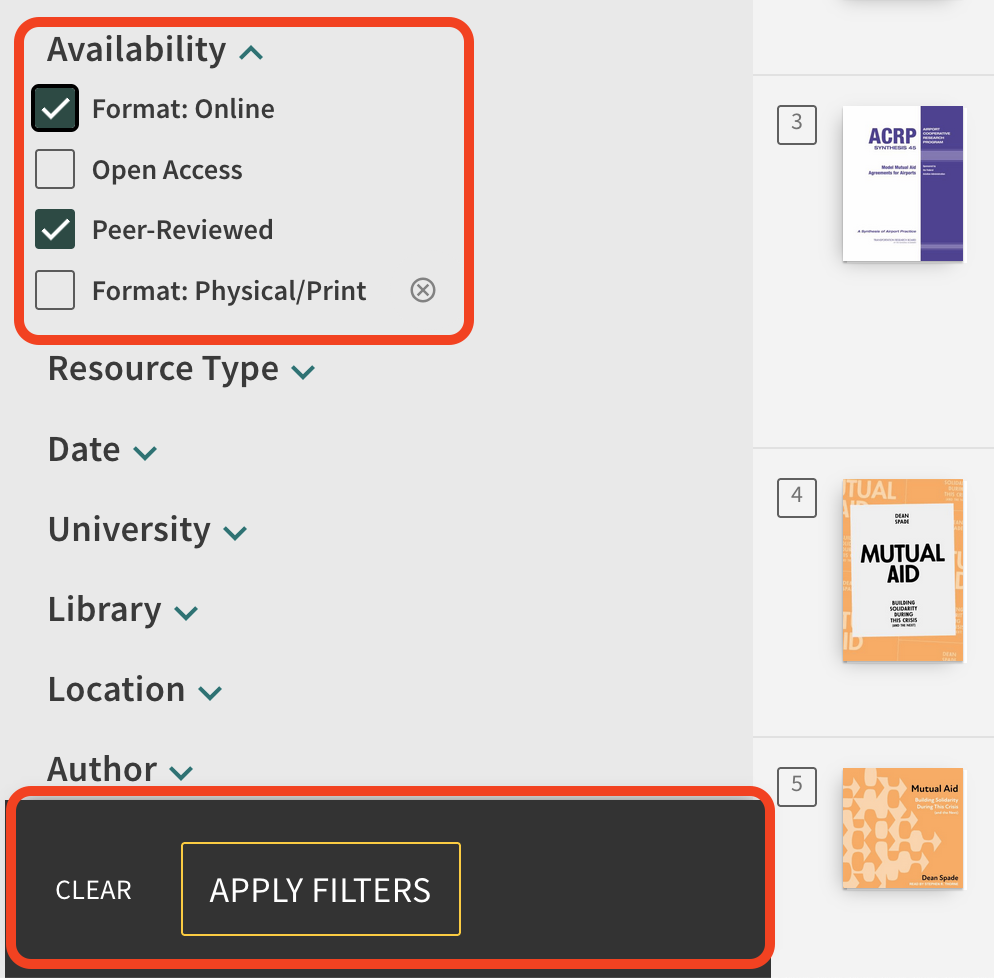The width and height of the screenshot is (994, 978).
Task: Uncheck the Format: Online checkbox
Action: pyautogui.click(x=55, y=109)
